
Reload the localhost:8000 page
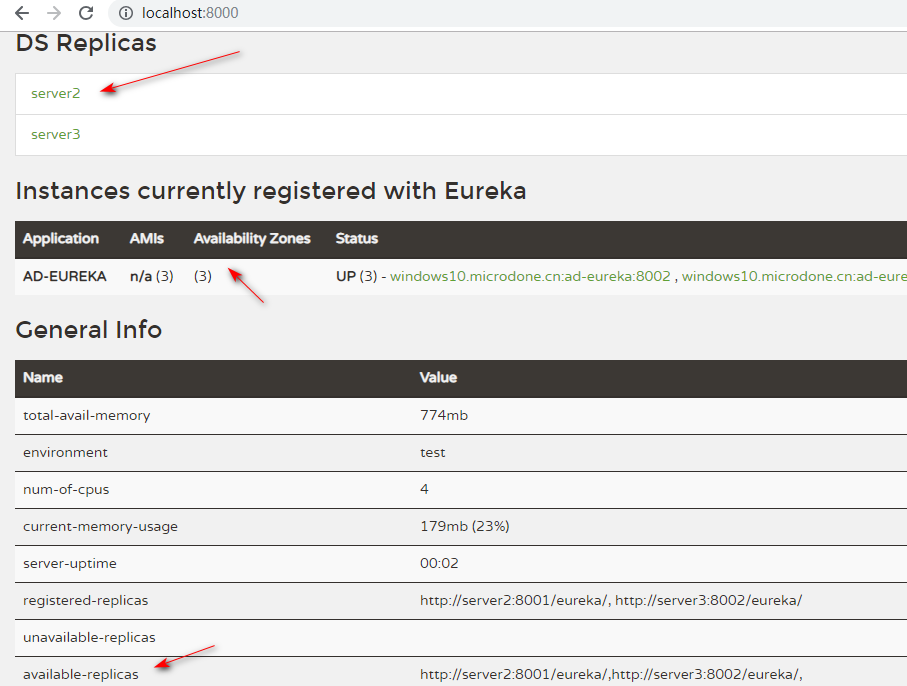click(86, 13)
